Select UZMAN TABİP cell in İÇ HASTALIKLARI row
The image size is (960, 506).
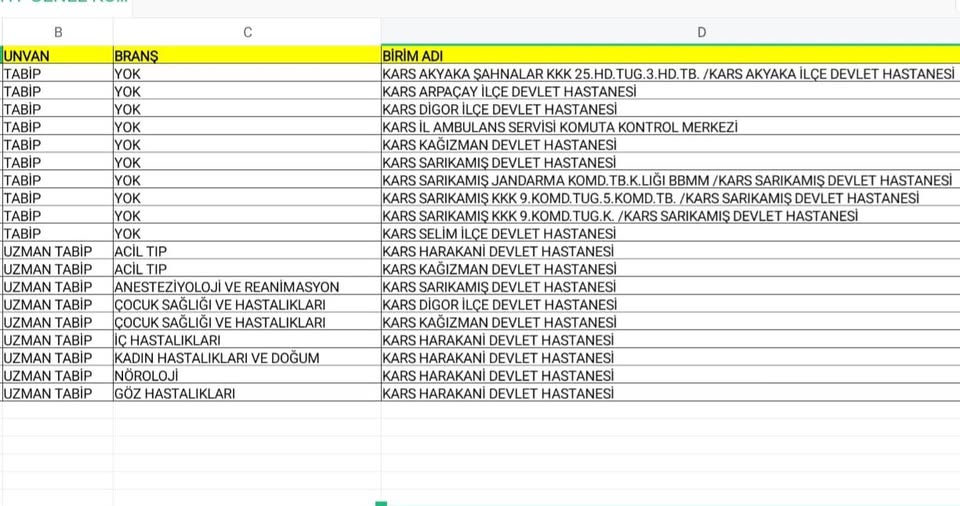click(x=58, y=340)
